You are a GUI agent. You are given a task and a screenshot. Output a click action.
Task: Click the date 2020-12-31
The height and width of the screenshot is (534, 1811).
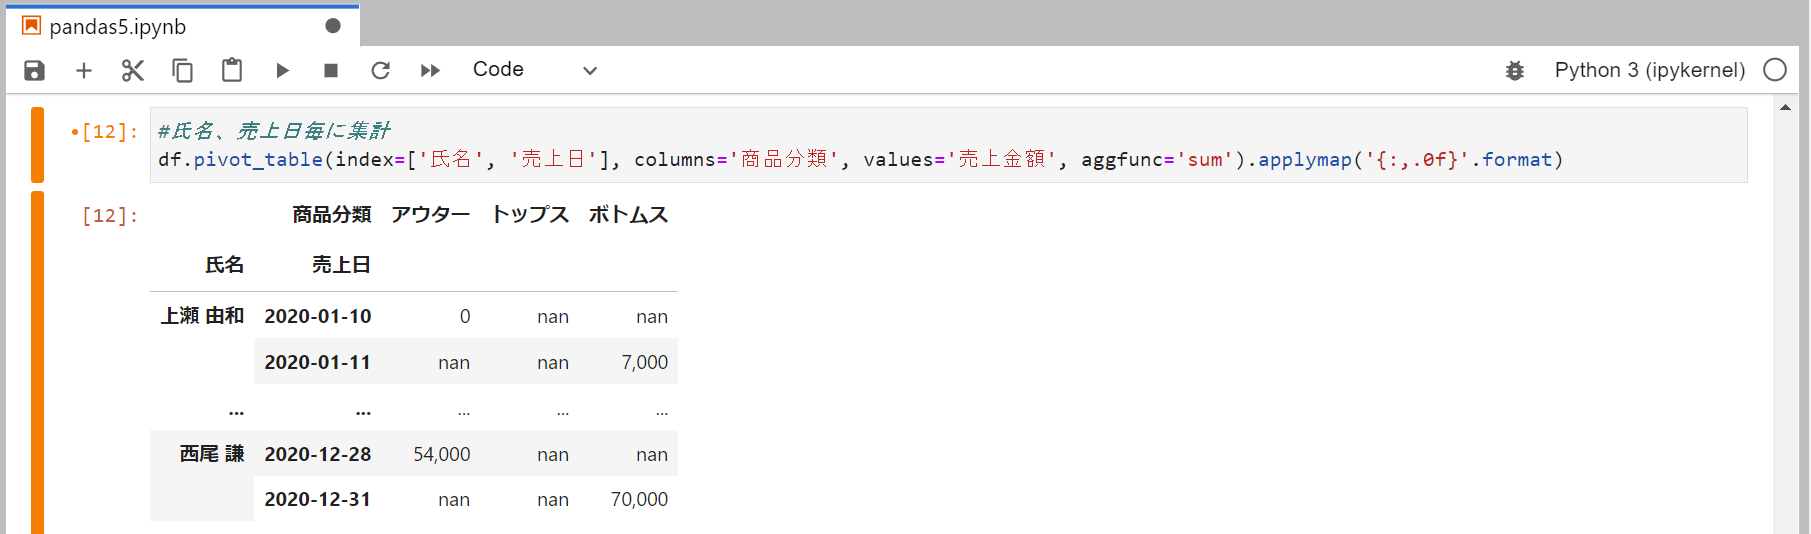click(x=318, y=499)
